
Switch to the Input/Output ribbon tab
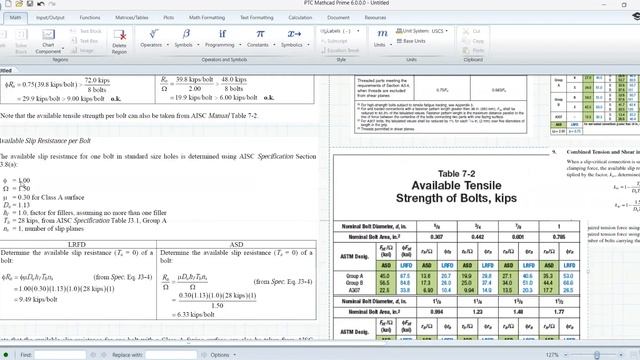(50, 18)
